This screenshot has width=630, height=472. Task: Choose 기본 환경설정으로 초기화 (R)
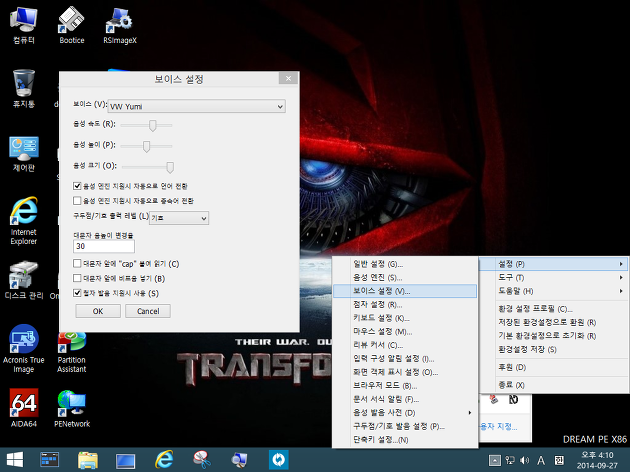click(553, 336)
